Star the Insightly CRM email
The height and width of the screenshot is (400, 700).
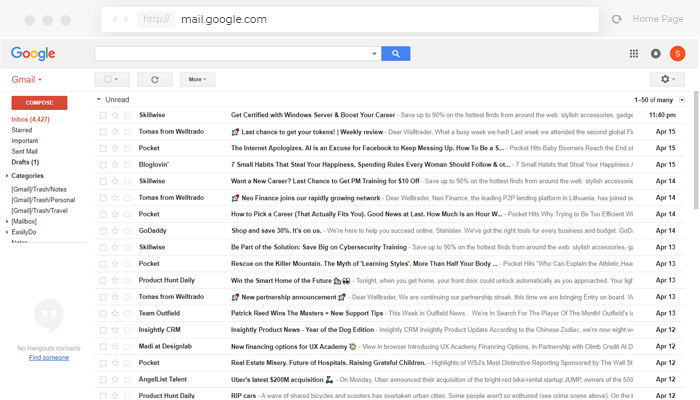(x=115, y=330)
